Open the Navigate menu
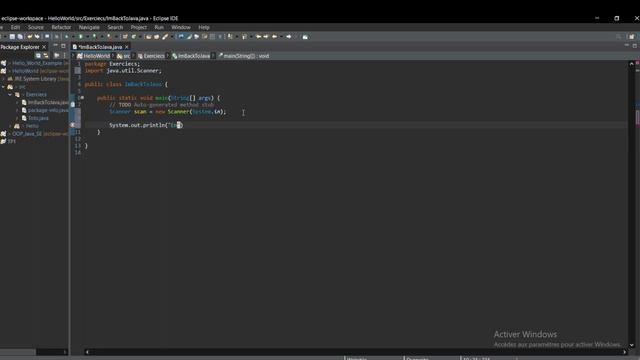 pos(89,27)
